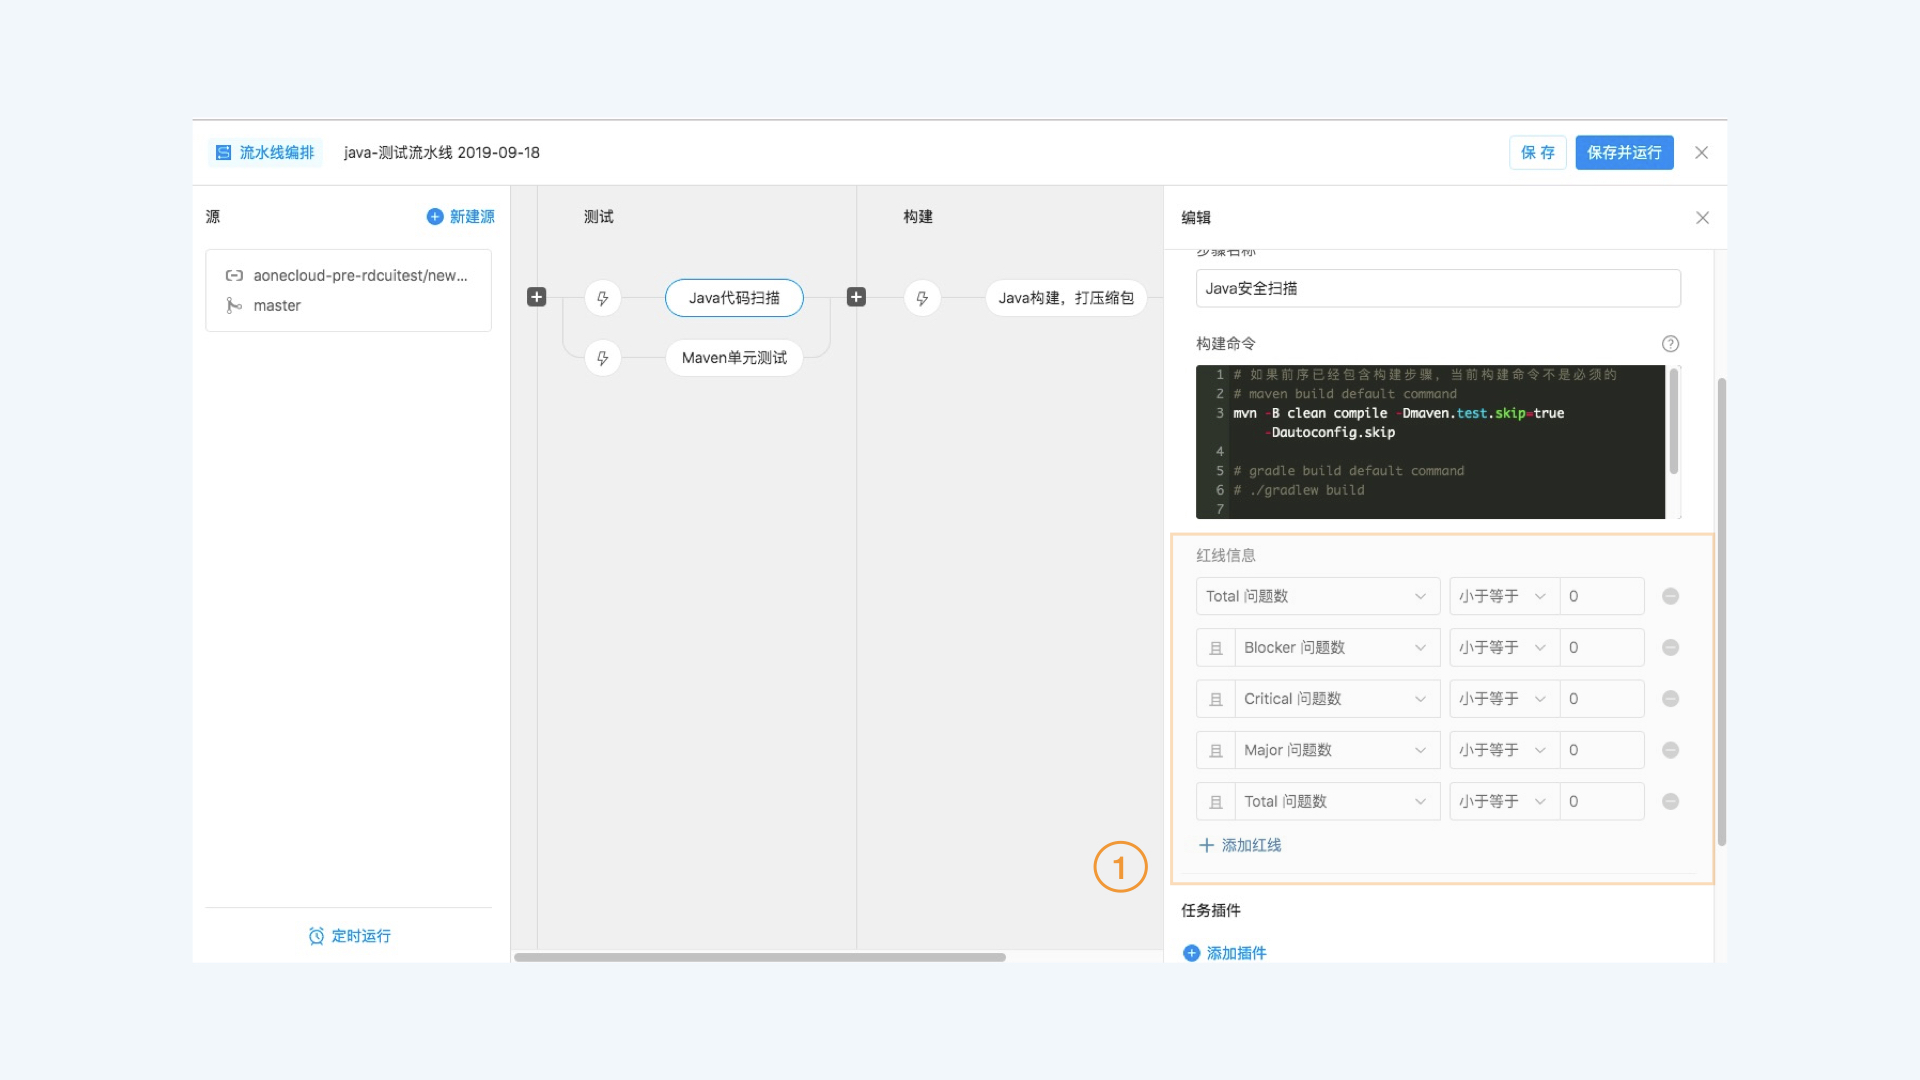Screen dimensions: 1920x1080
Task: Open 小于等于 operator dropdown on Blocker row
Action: click(x=1504, y=647)
